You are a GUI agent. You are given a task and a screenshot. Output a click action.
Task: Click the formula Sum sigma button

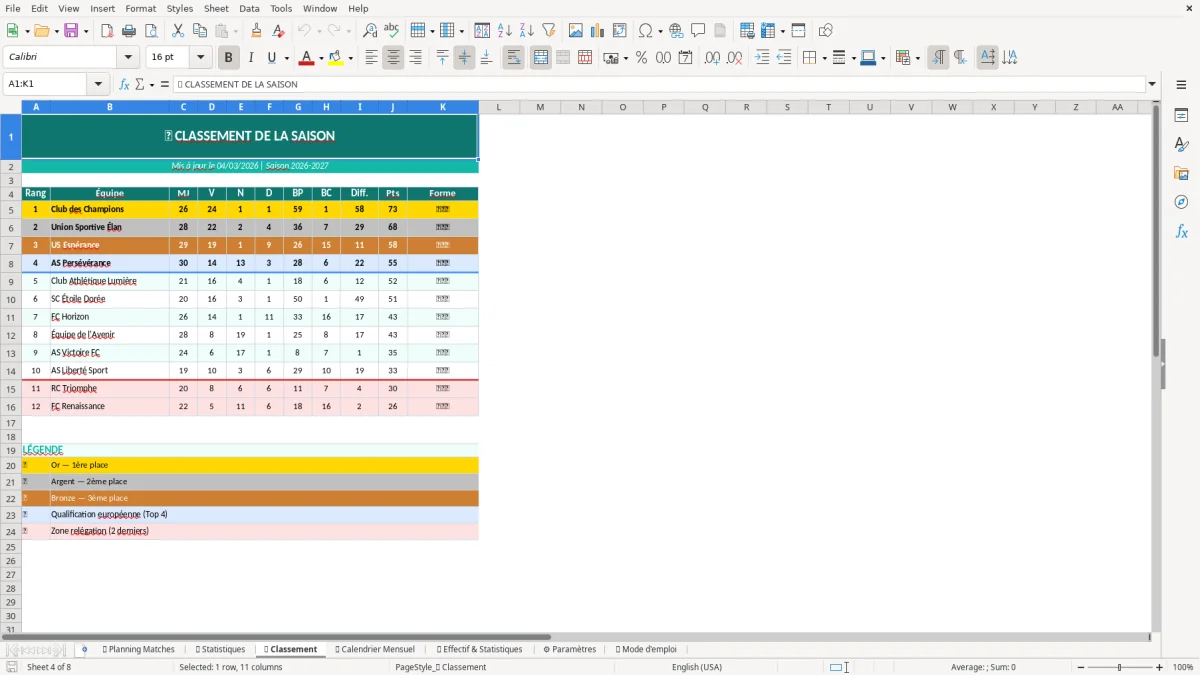coord(140,85)
